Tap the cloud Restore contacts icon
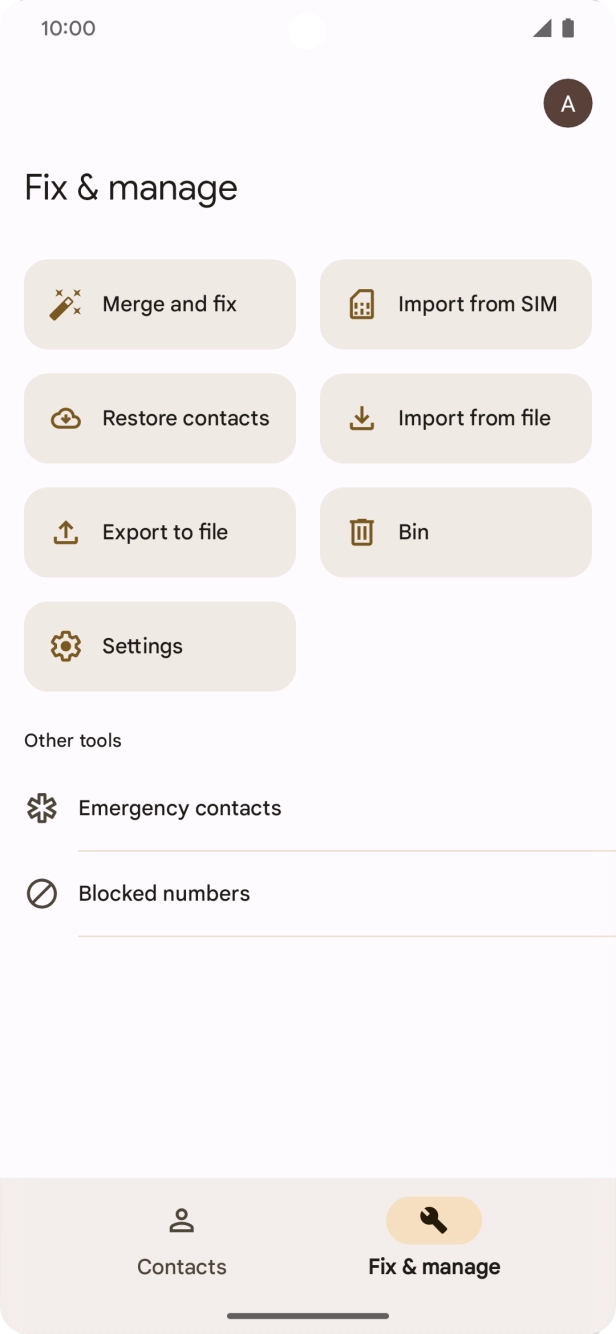The image size is (616, 1334). click(x=65, y=418)
